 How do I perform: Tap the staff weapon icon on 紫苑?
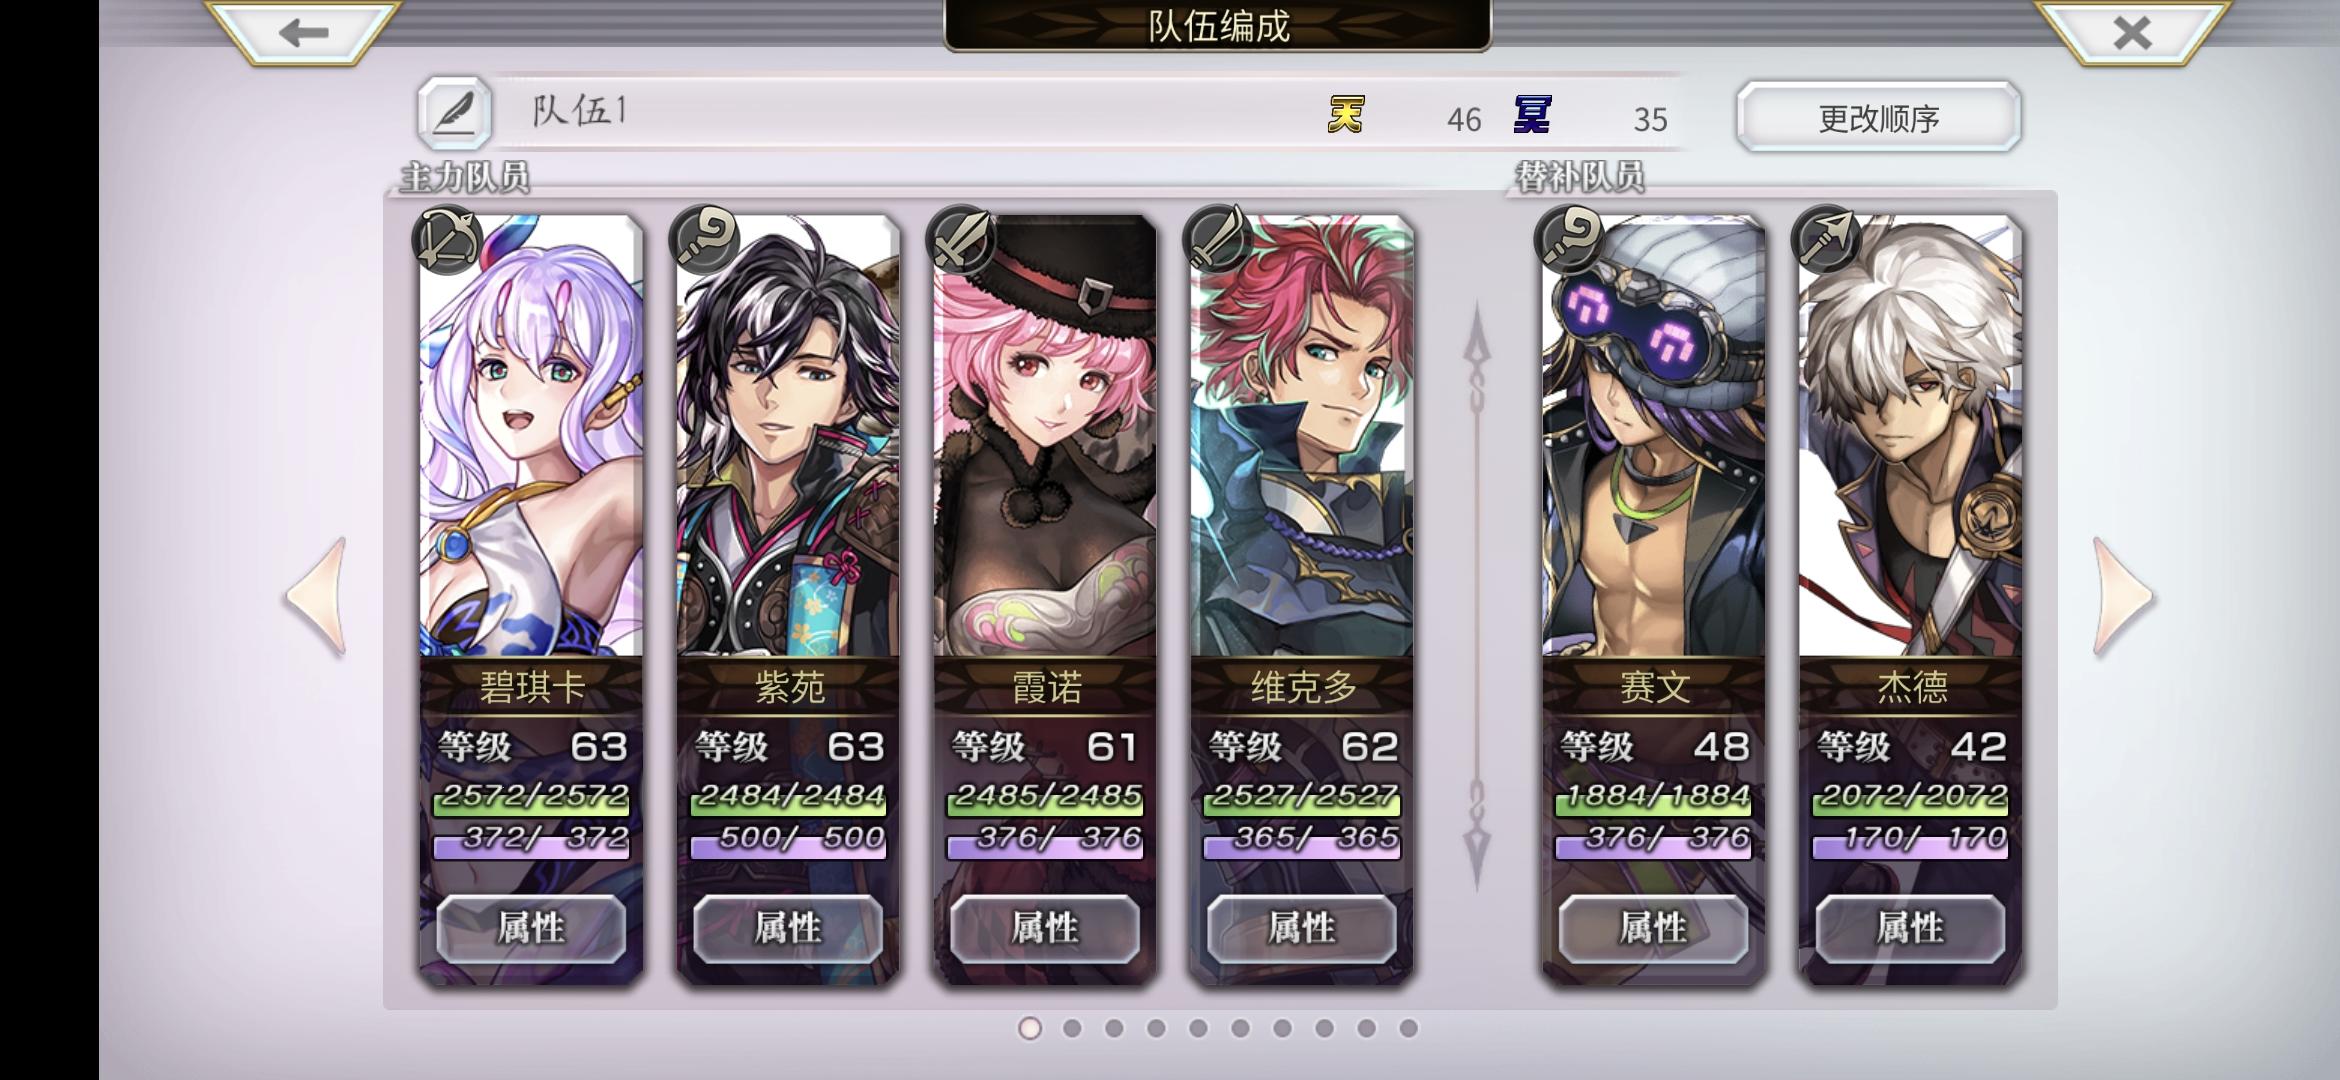704,240
